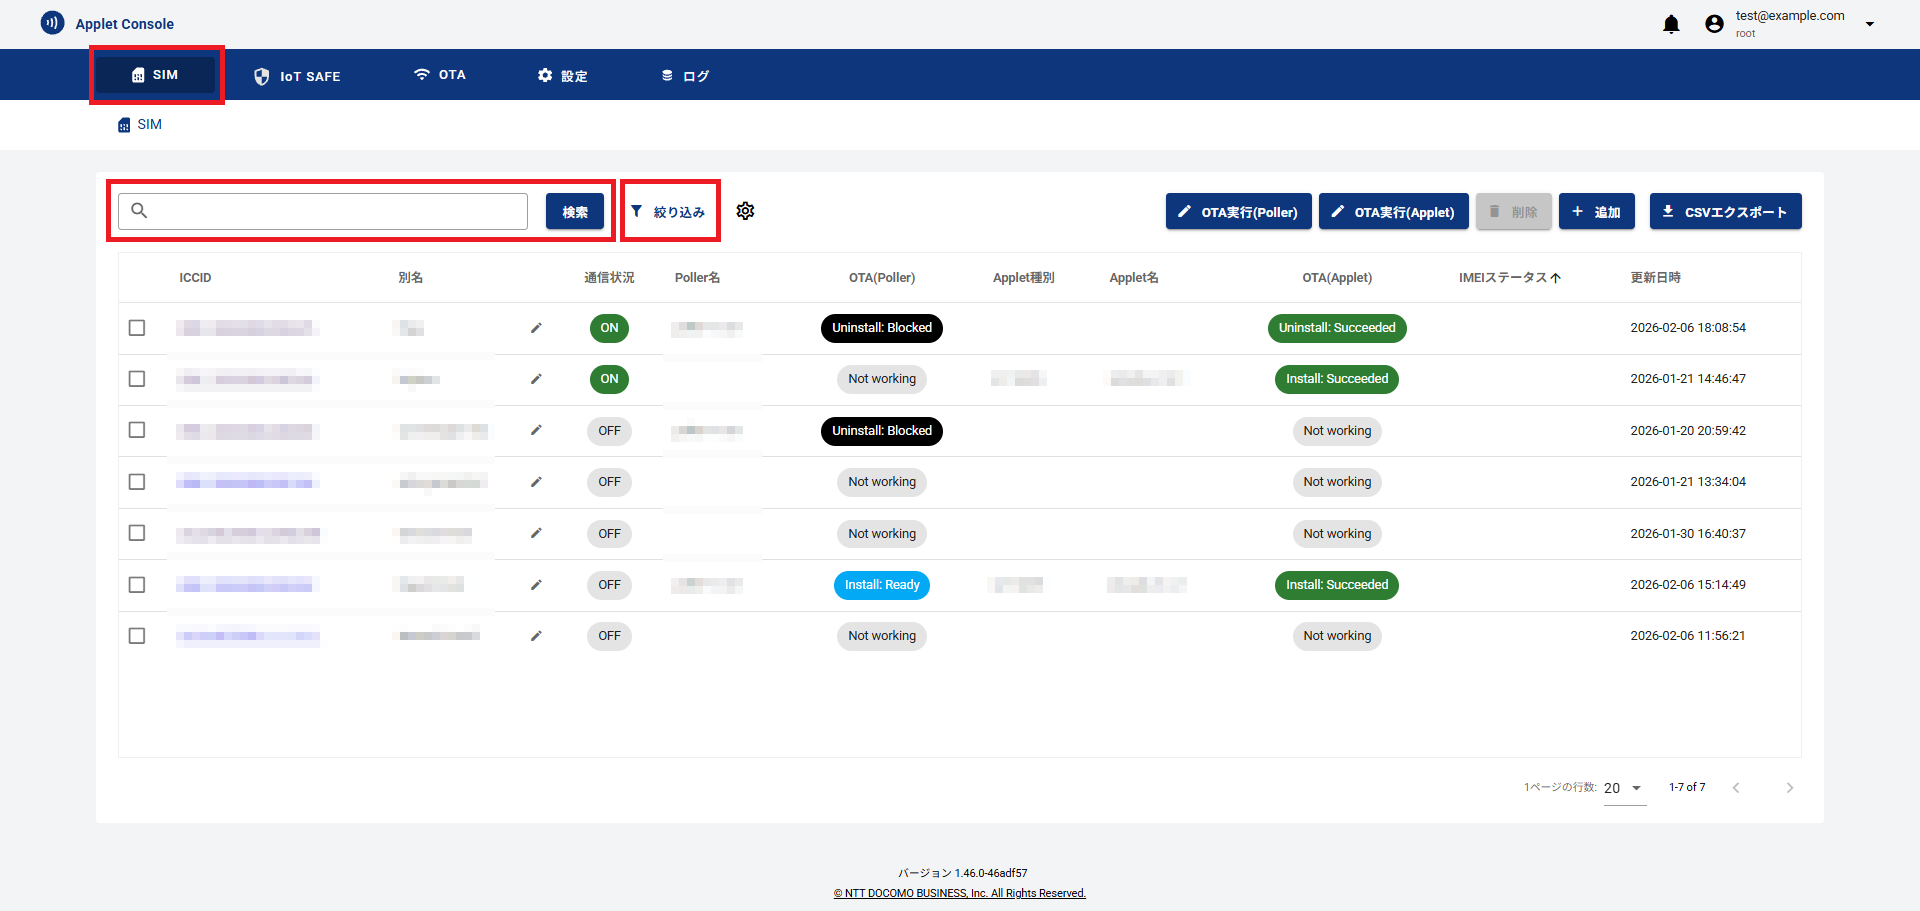Click the 1-7 of 7 pagination text
Viewport: 1920px width, 911px height.
pos(1687,788)
